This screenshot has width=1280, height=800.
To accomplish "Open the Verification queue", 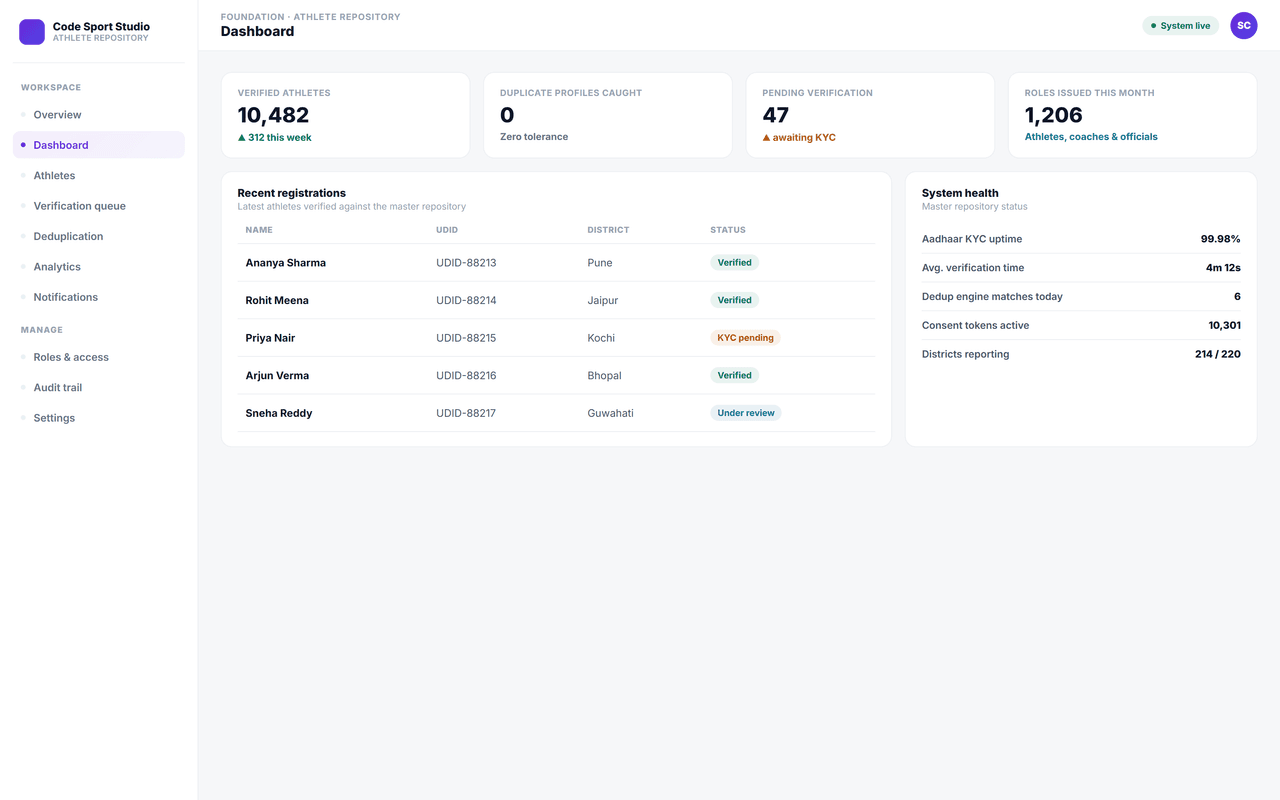I will tap(99, 206).
